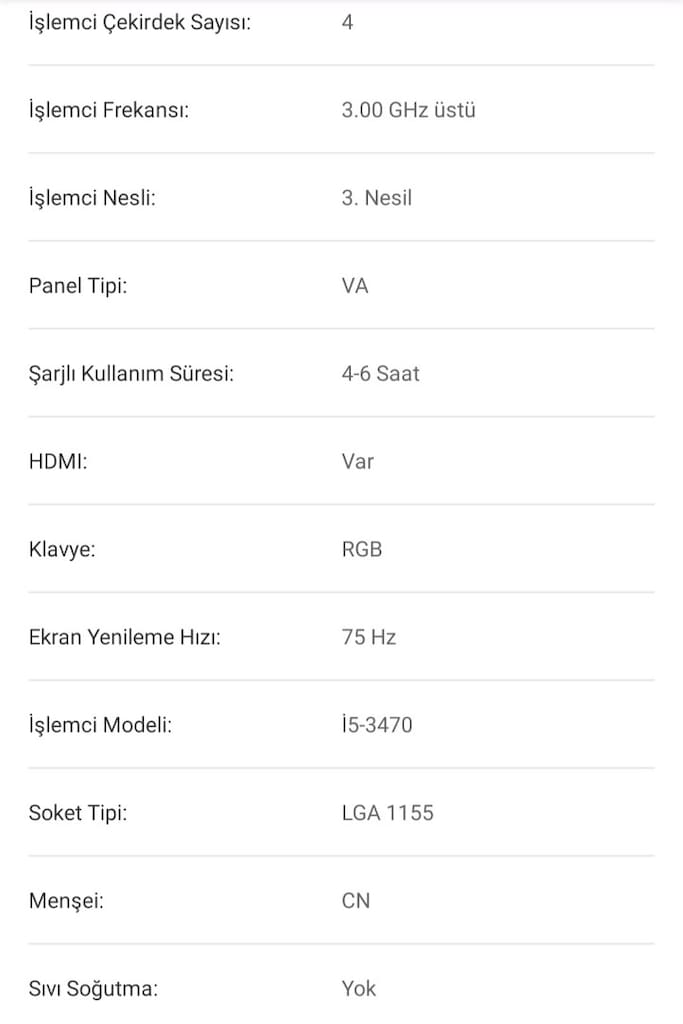The width and height of the screenshot is (683, 1024).
Task: Select the İşlemci Nesli label
Action: click(x=92, y=198)
